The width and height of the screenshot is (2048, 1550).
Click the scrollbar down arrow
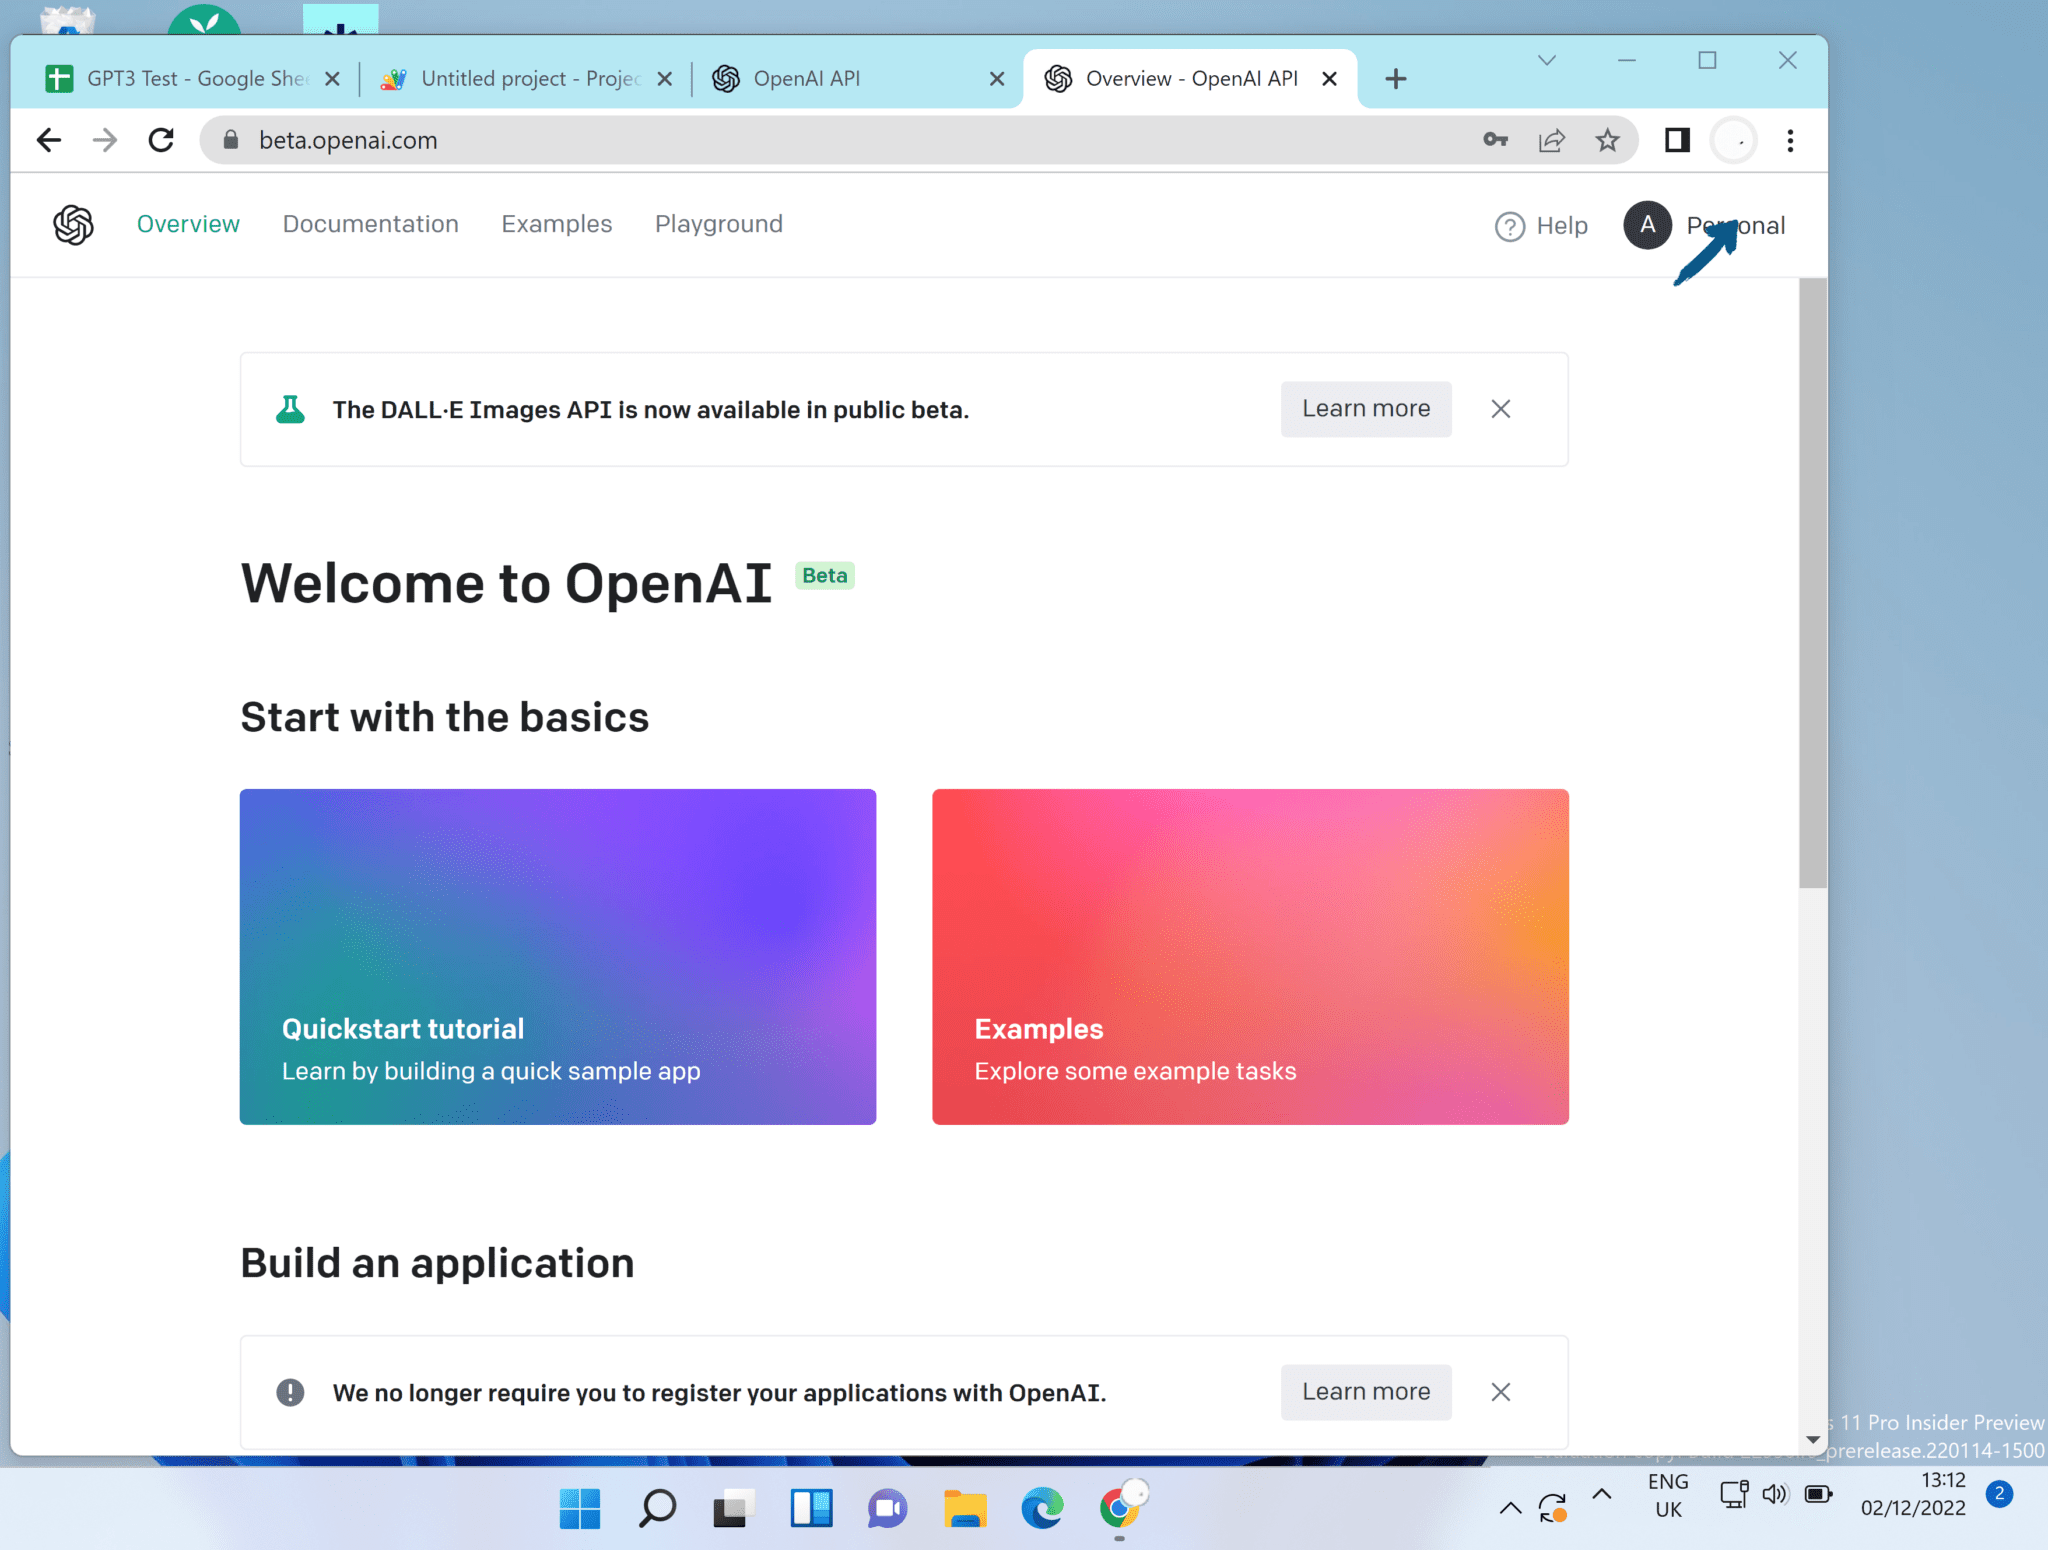click(1812, 1440)
